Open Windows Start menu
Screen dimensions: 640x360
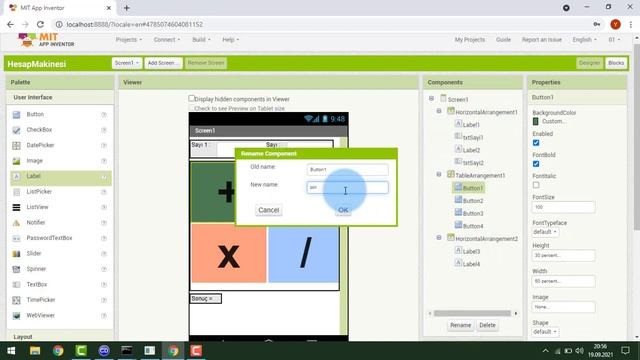[x=11, y=351]
